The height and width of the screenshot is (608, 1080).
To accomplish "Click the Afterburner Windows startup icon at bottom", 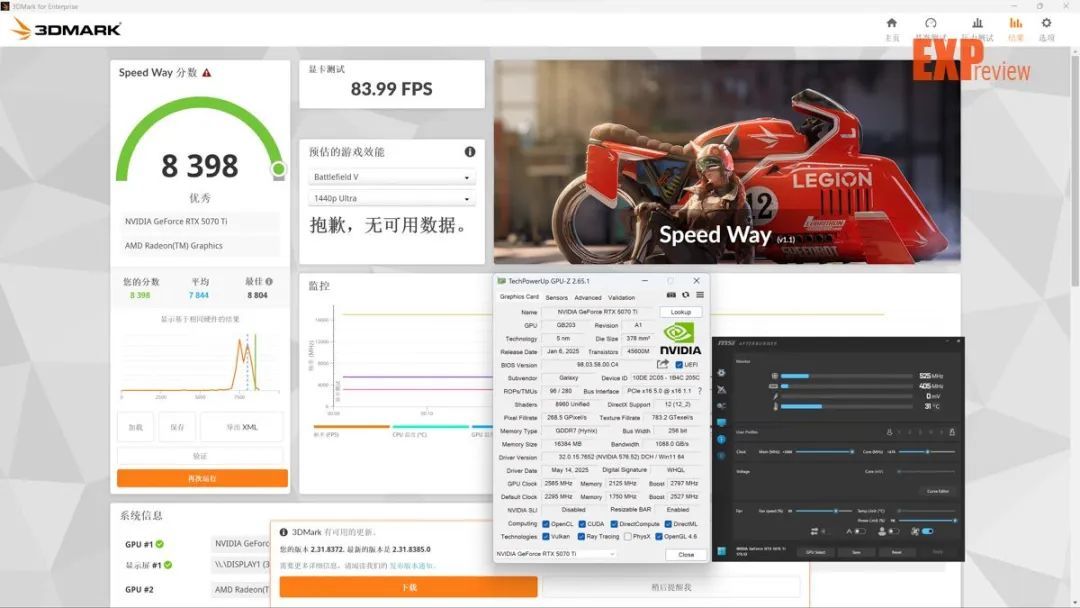I will click(x=721, y=552).
